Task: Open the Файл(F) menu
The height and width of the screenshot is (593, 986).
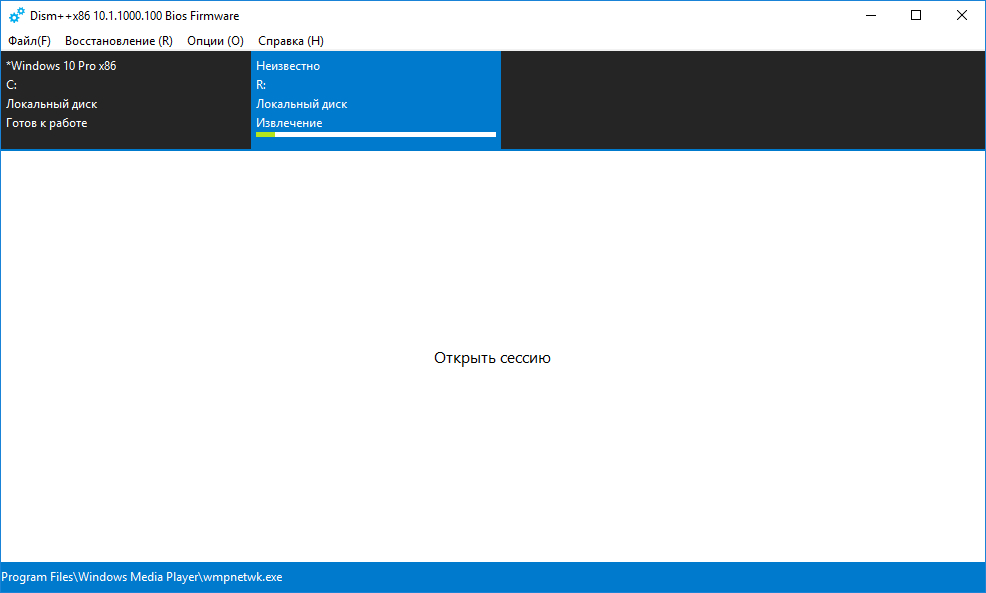Action: (29, 41)
